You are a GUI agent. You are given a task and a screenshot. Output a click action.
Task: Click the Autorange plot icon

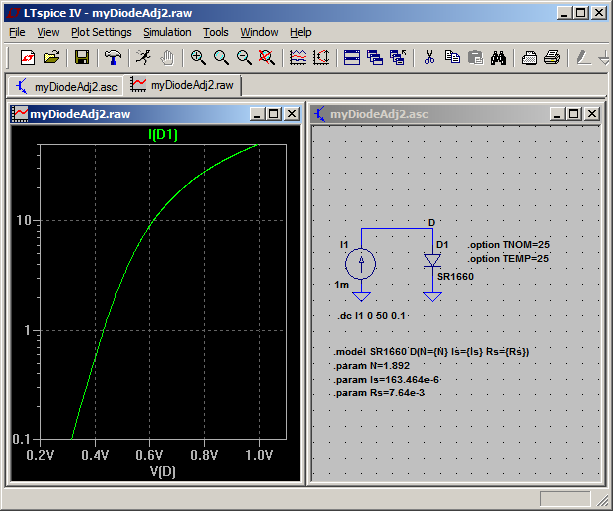[321, 57]
